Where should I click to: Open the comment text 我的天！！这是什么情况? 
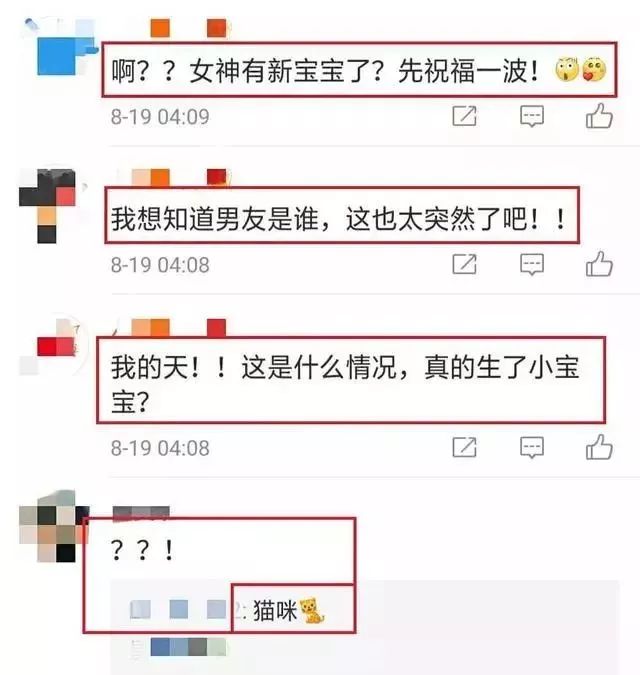[345, 384]
